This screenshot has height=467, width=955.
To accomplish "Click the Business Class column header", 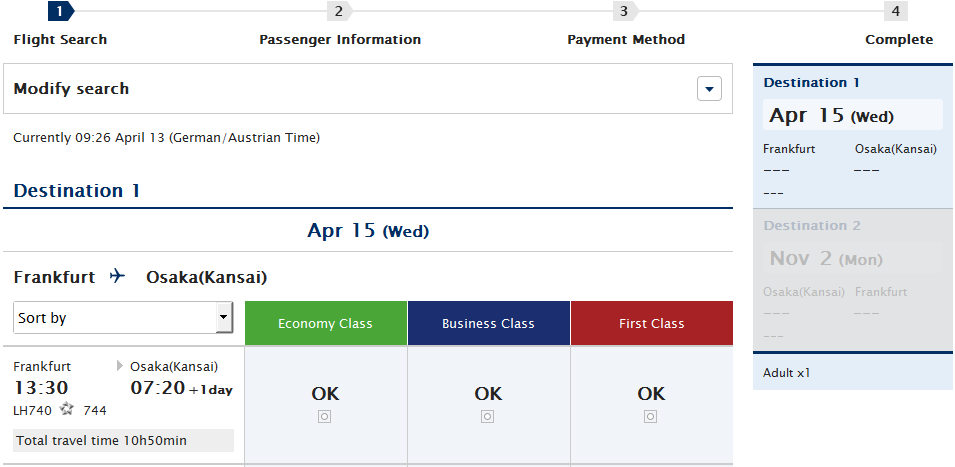I will click(488, 323).
